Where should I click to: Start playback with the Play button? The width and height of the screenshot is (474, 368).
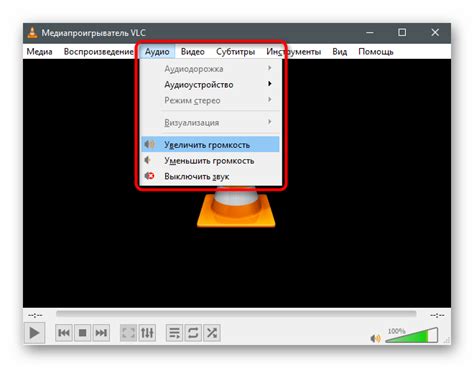[x=34, y=332]
